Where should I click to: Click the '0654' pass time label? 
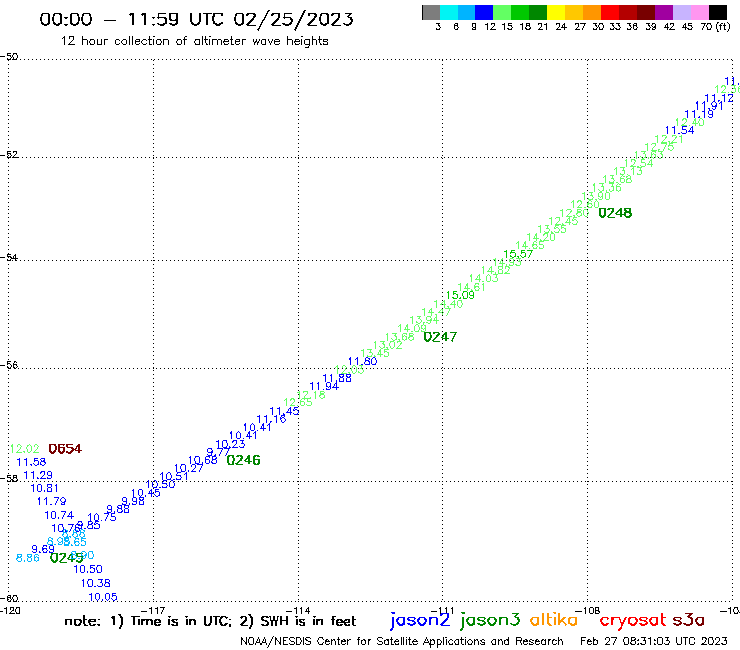pyautogui.click(x=65, y=449)
